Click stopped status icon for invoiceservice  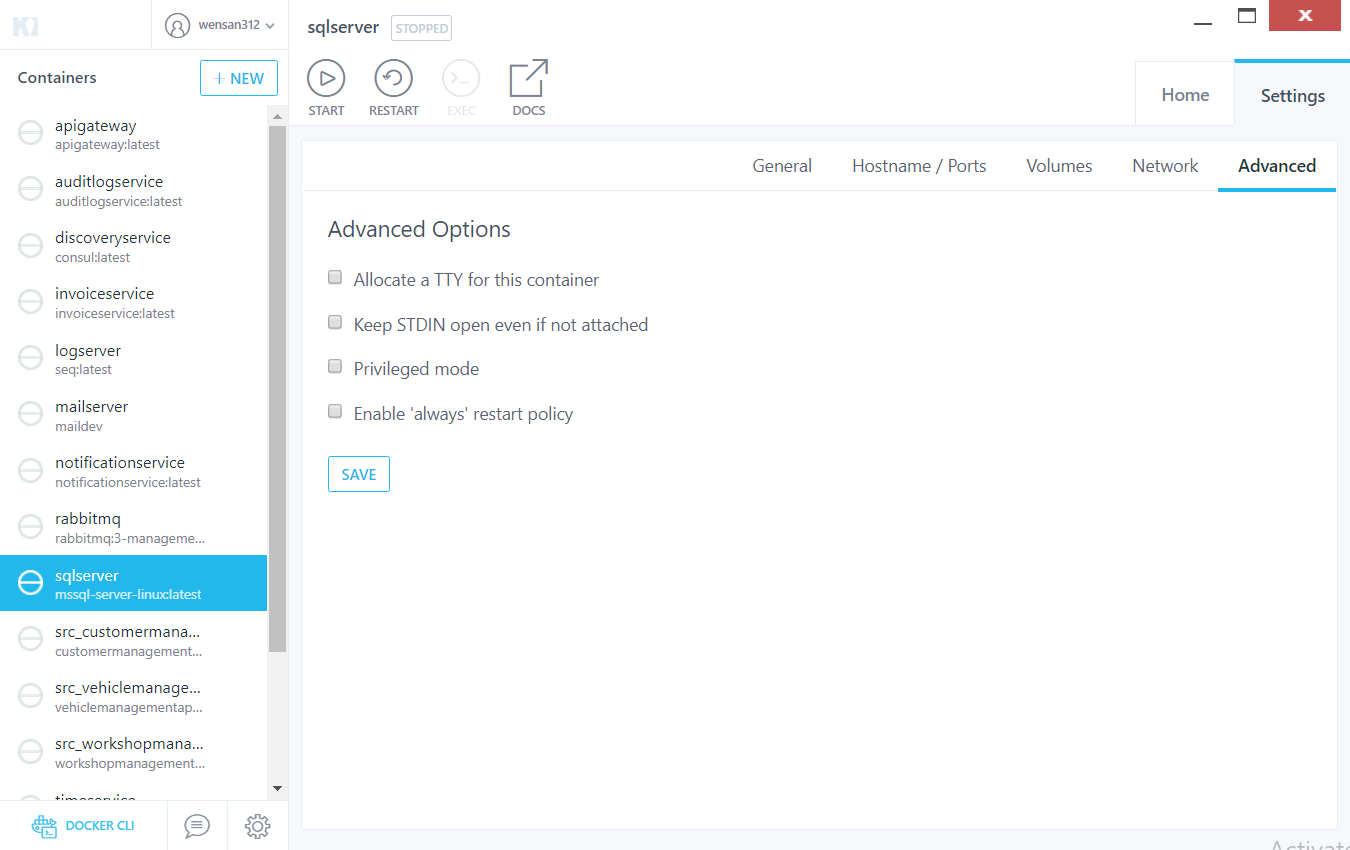(31, 300)
